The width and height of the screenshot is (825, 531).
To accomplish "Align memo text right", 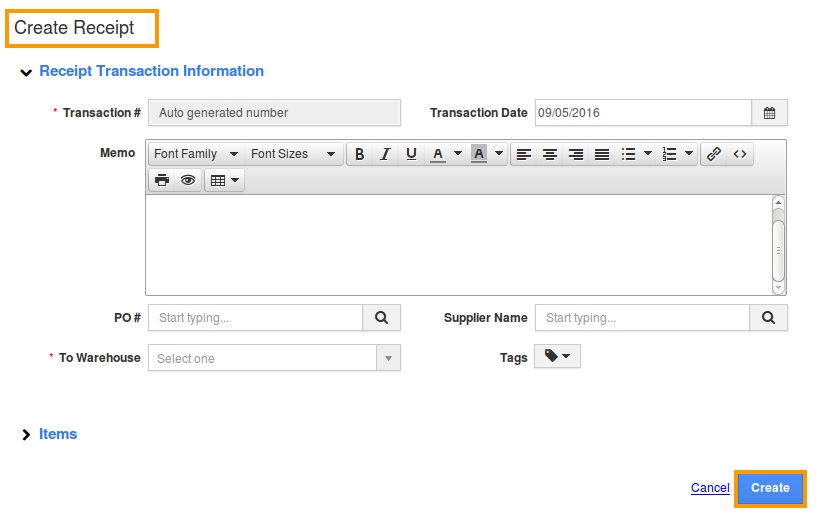I will pyautogui.click(x=576, y=154).
